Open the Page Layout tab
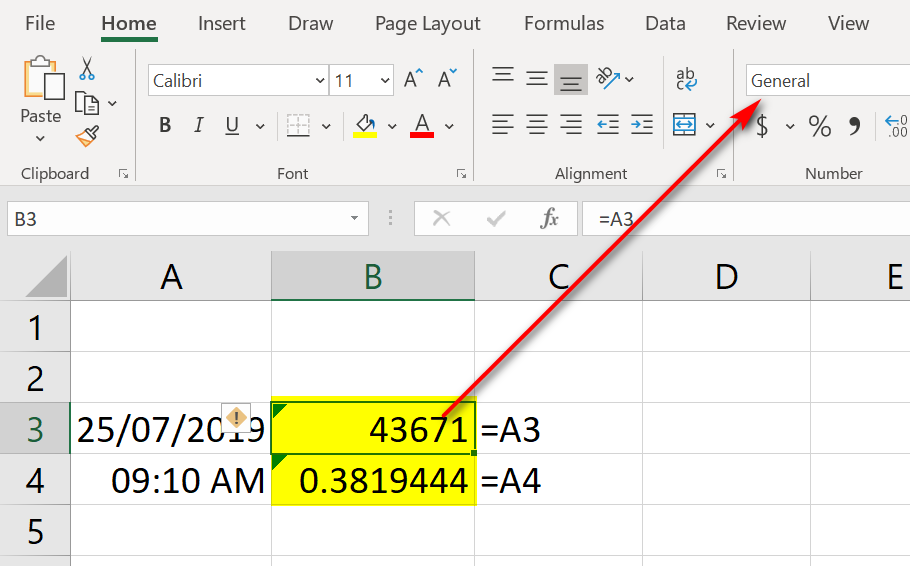This screenshot has height=566, width=910. (427, 24)
